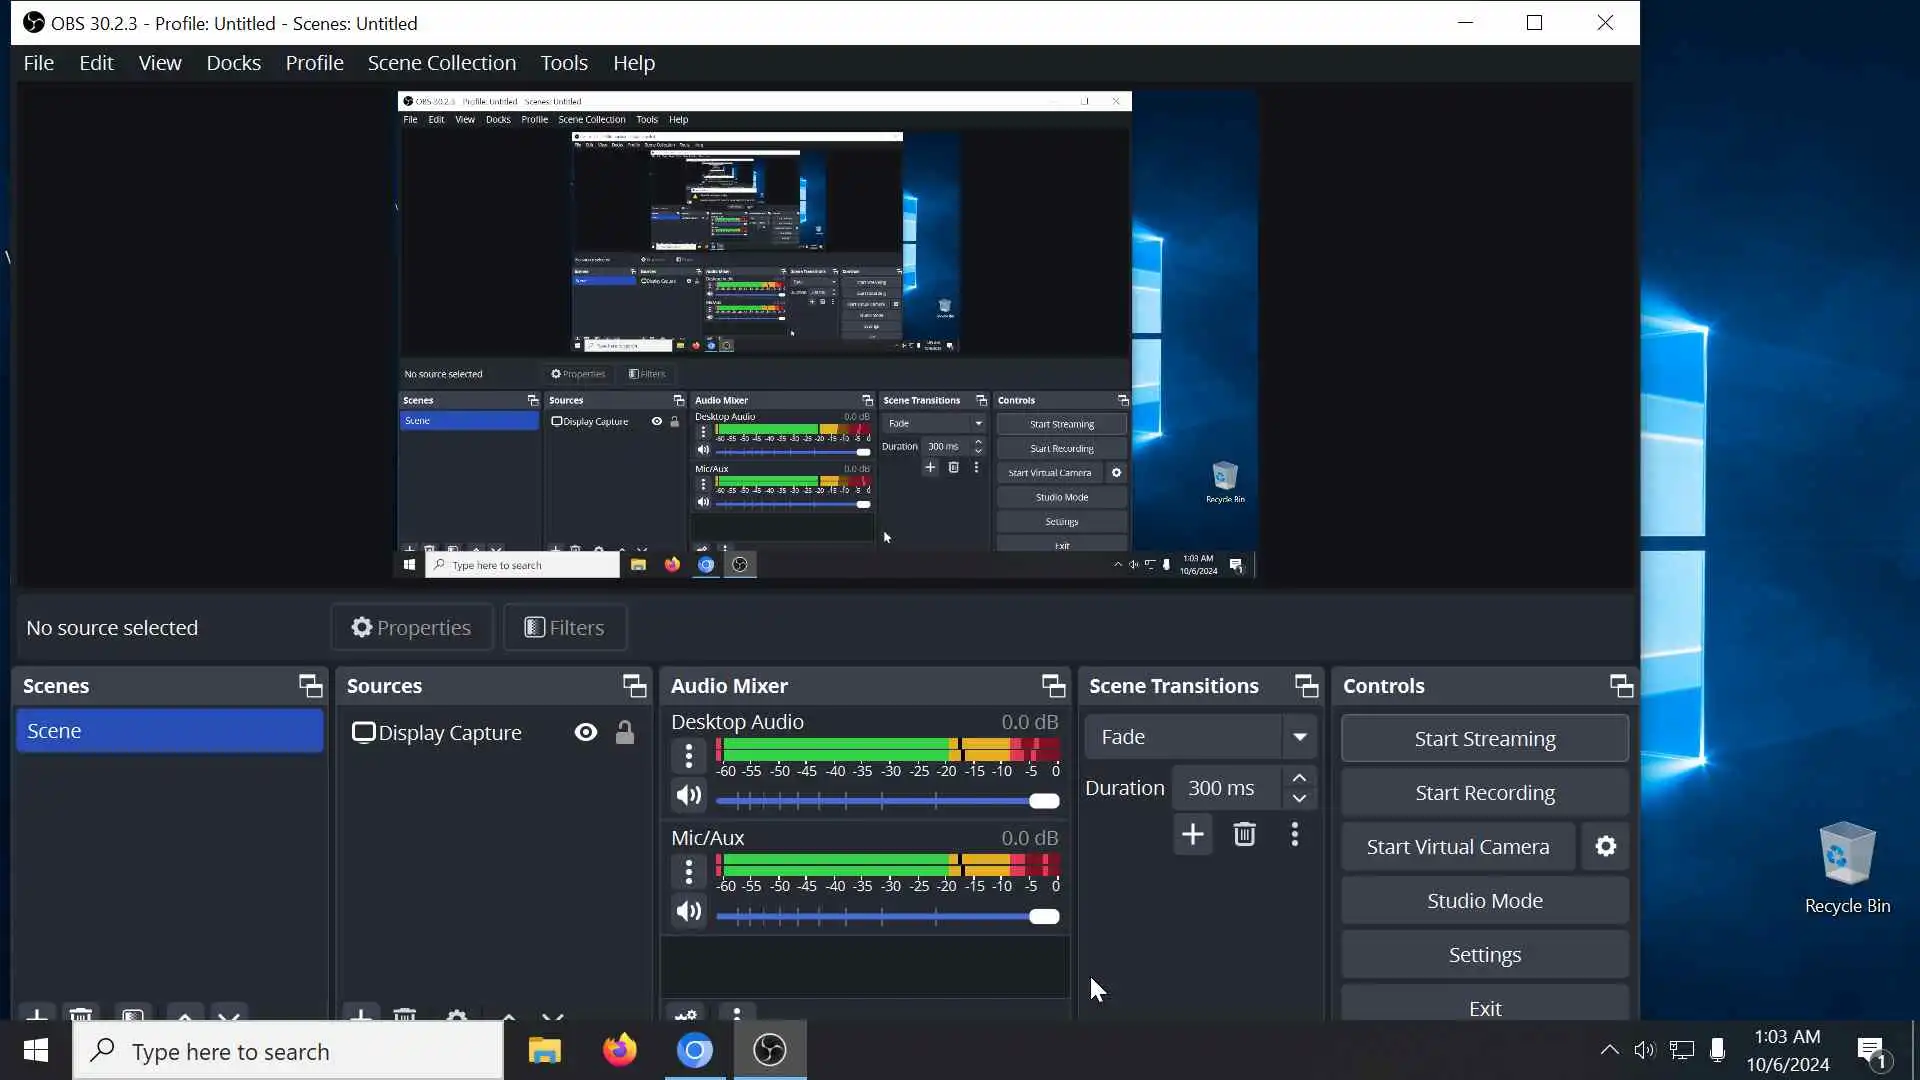Viewport: 1920px width, 1080px height.
Task: Add a new scene transition with plus icon
Action: pos(1192,835)
